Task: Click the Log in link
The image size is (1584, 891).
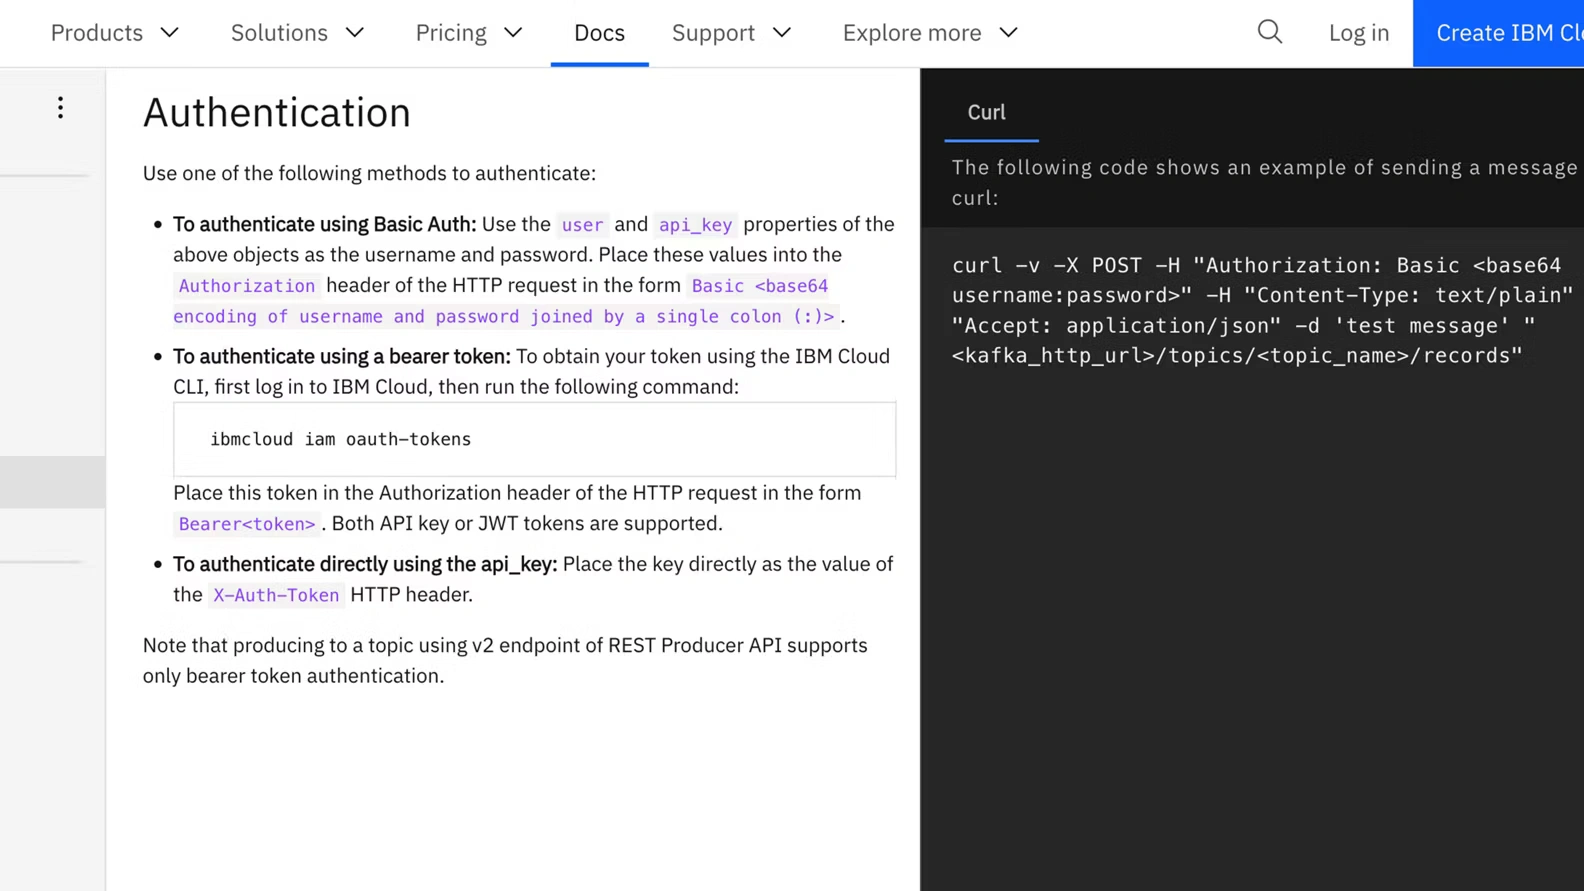Action: pyautogui.click(x=1358, y=33)
